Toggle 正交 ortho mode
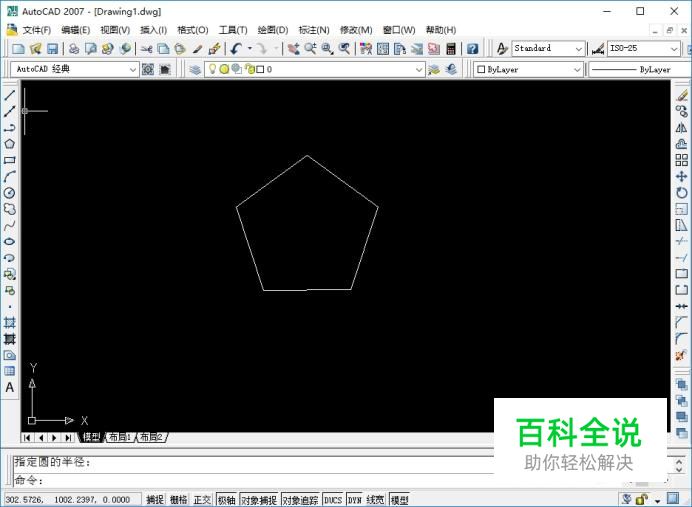Screen dimensions: 692x507 click(x=202, y=499)
